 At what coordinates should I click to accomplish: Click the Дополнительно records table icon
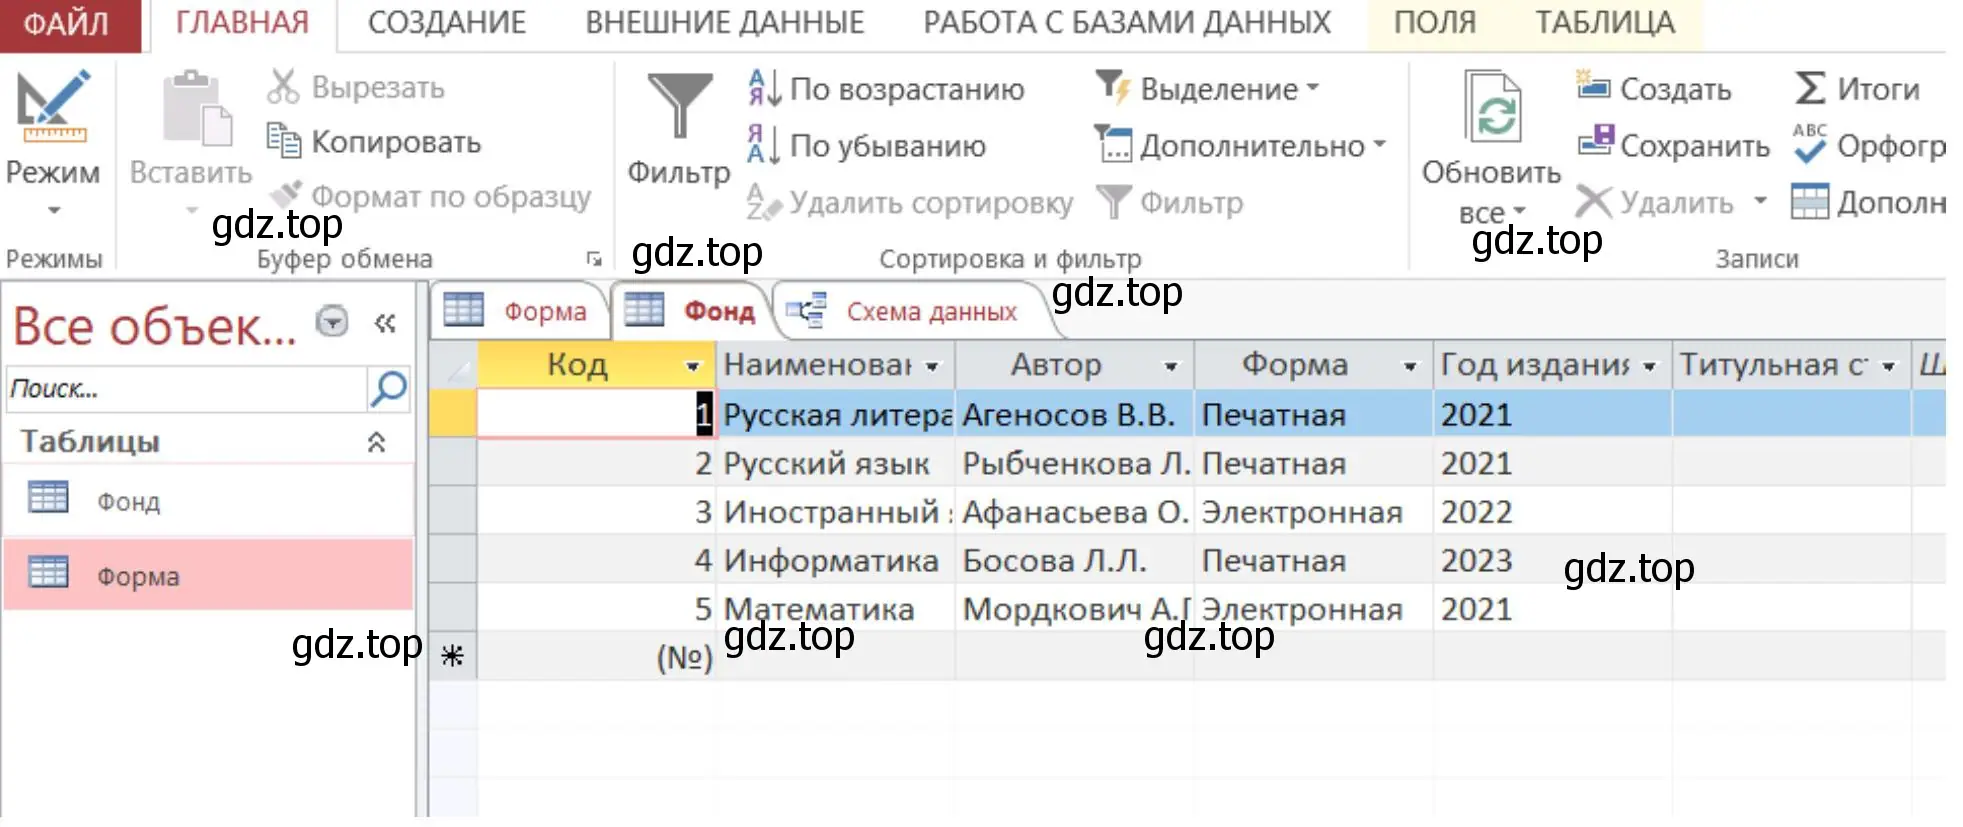tap(1810, 201)
